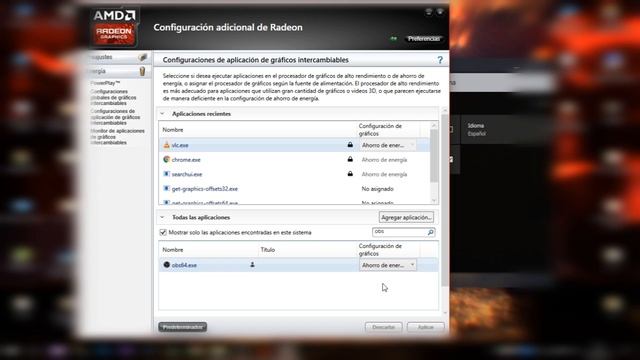This screenshot has height=360, width=640.
Task: Click the lock icon in searchui.exe row
Action: tap(350, 174)
